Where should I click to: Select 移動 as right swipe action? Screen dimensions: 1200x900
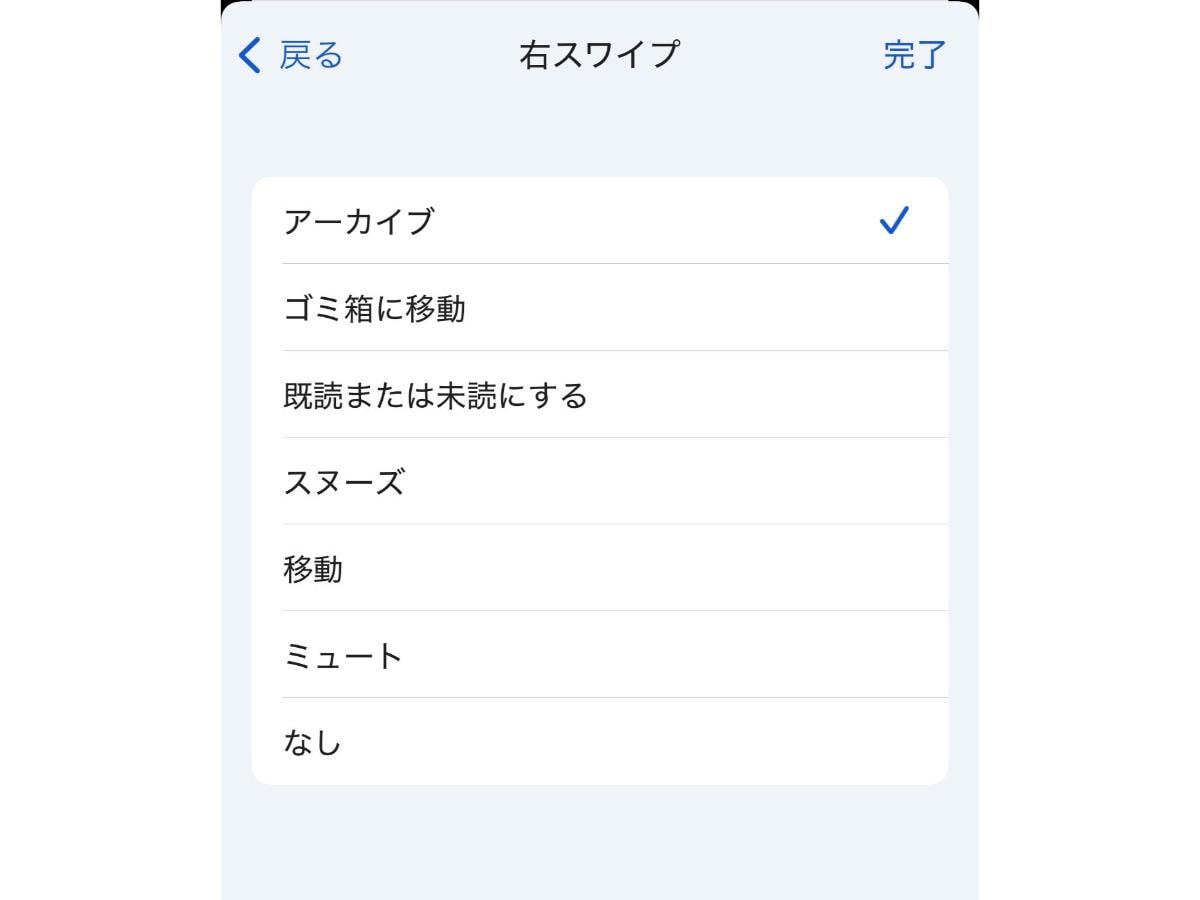[x=600, y=568]
